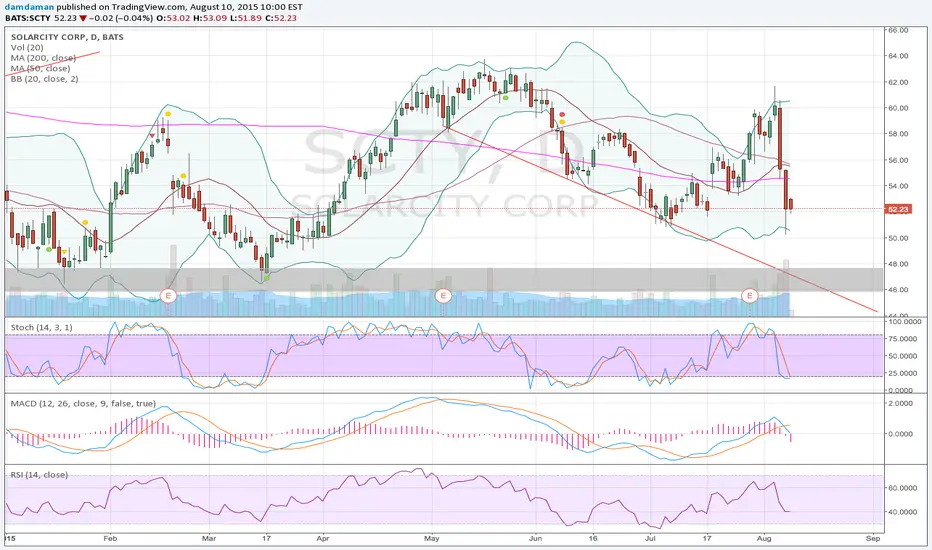Click the 75.0000 Stoch scale label

(x=904, y=339)
